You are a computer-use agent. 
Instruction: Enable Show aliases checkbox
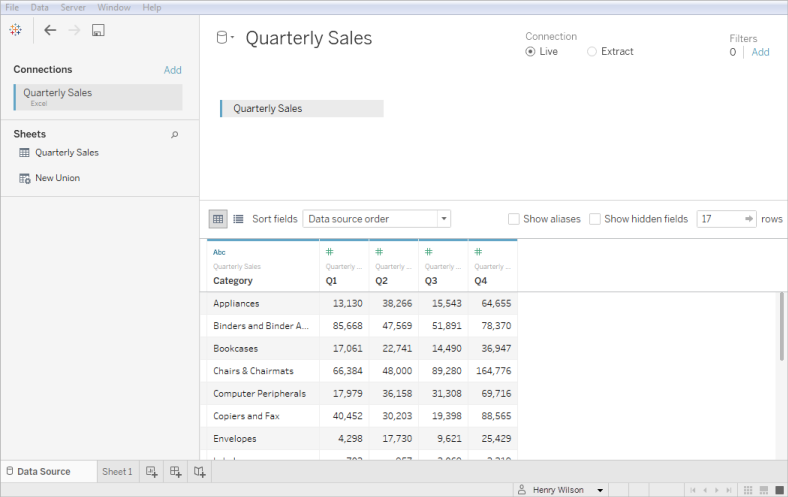tap(514, 219)
